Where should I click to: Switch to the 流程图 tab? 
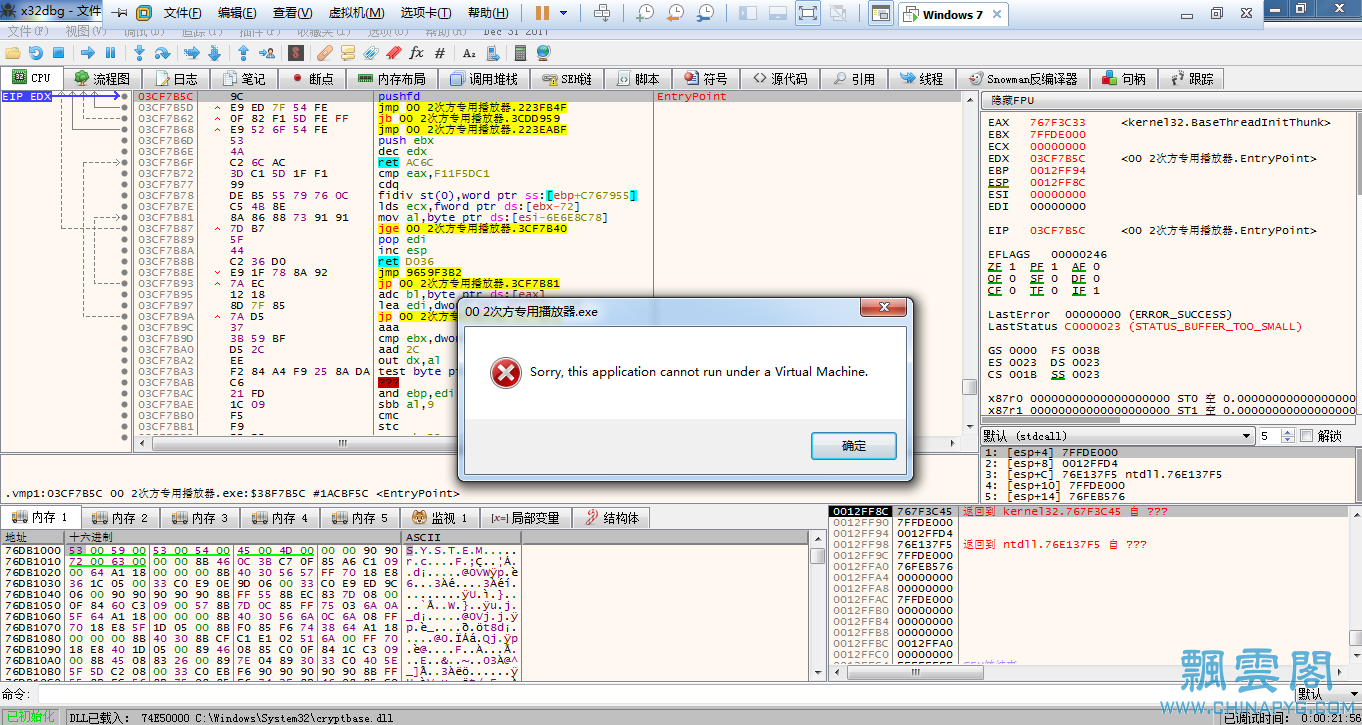click(102, 78)
